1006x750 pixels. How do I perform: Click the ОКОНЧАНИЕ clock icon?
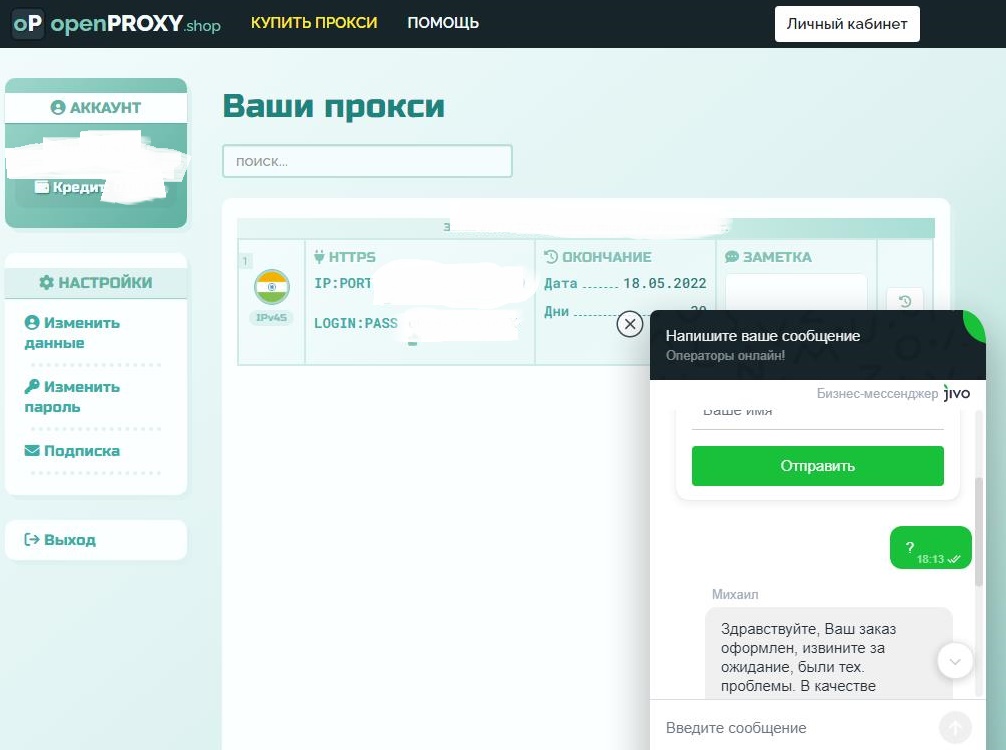coord(551,257)
